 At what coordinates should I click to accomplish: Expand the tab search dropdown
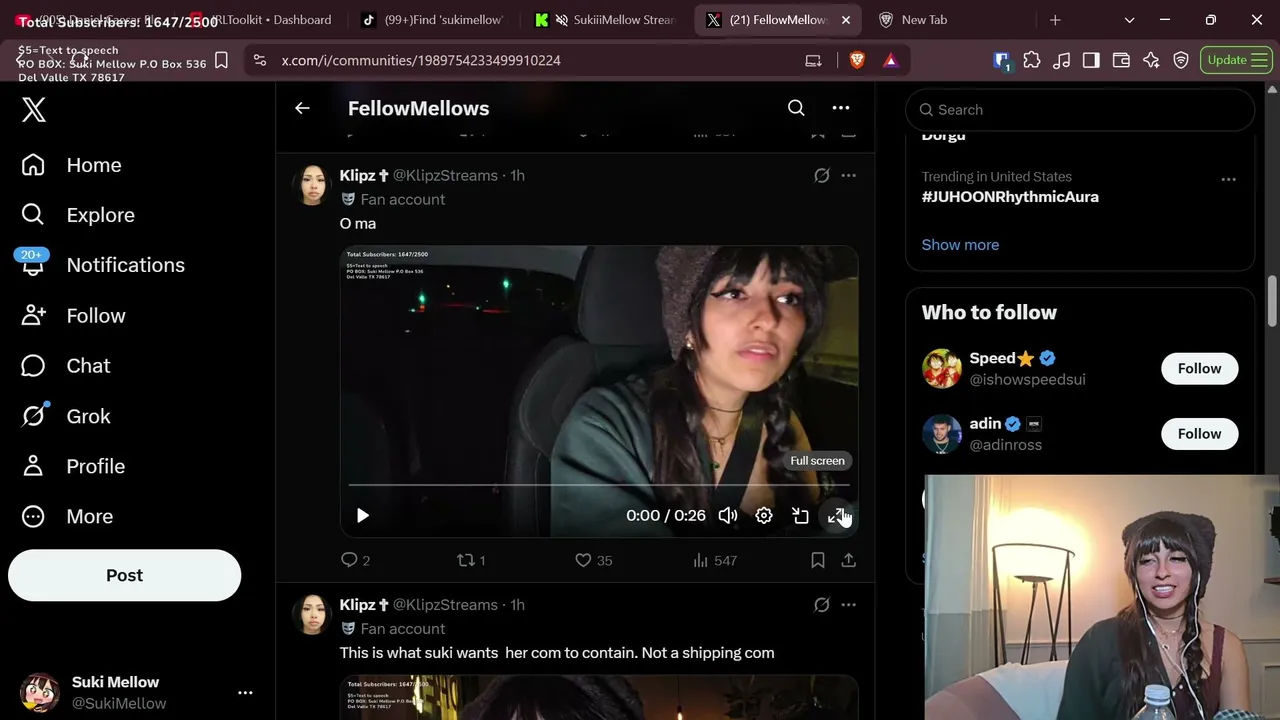pos(1129,20)
